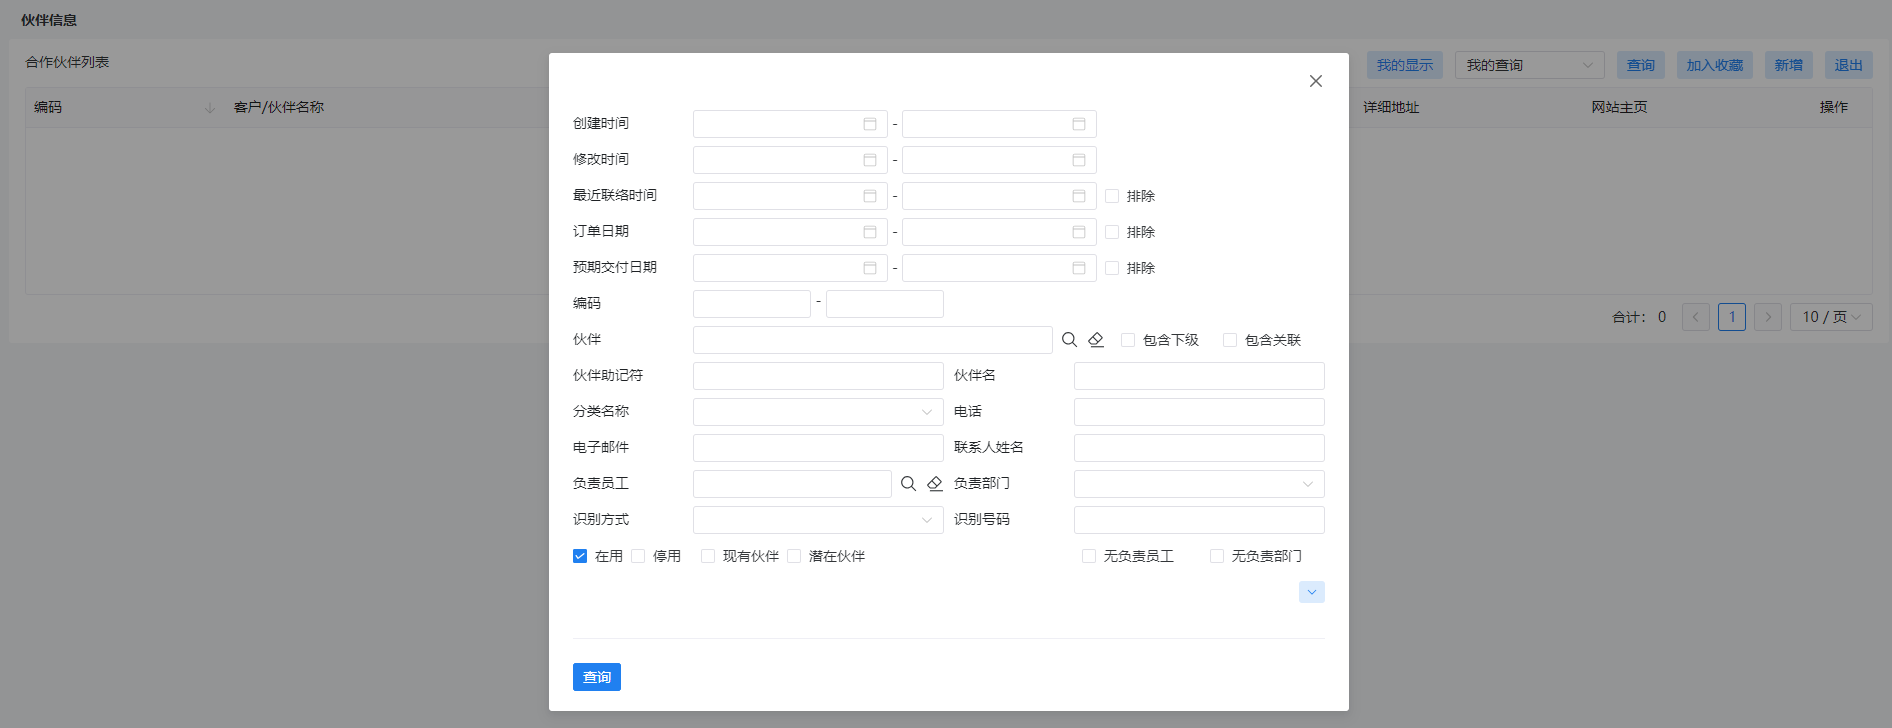
Task: Click 查询 button in background toolbar
Action: [1641, 65]
